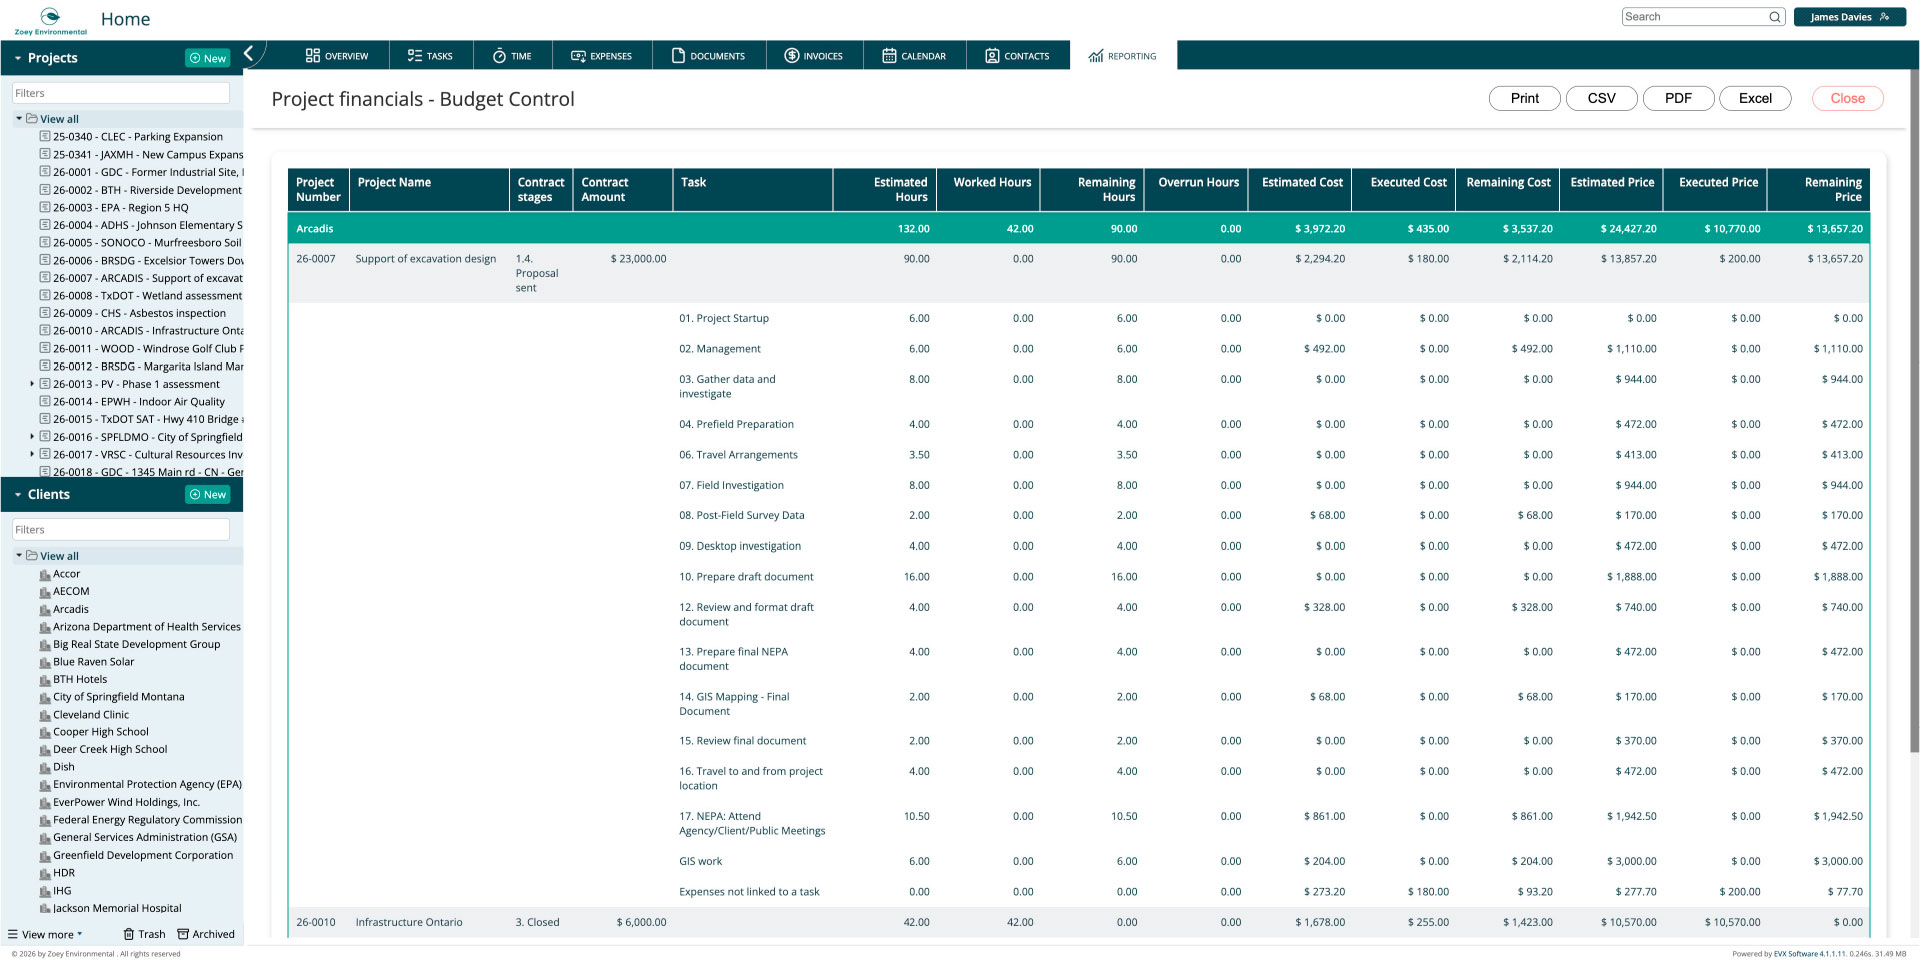Click the Home page title
The image size is (1920, 960).
tap(125, 19)
